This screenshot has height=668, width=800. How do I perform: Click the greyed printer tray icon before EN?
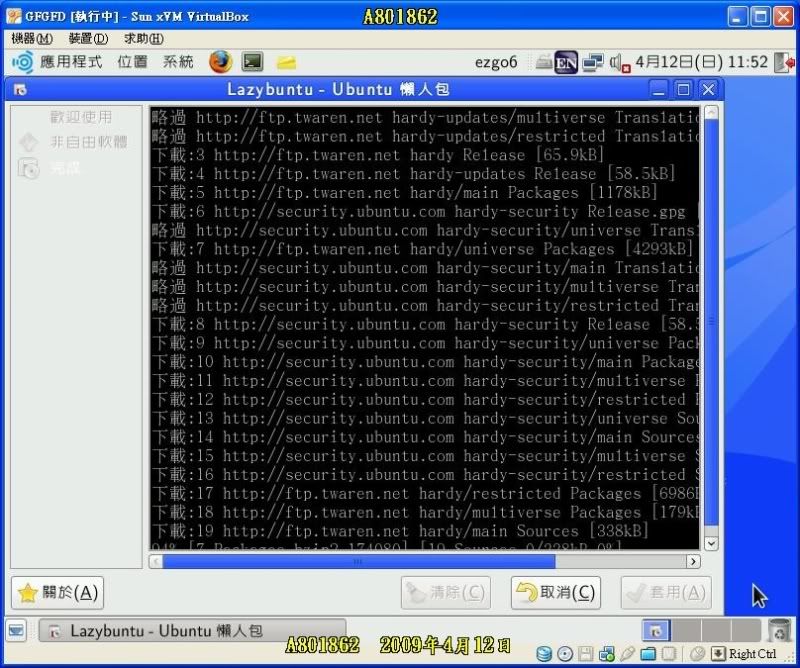[544, 62]
